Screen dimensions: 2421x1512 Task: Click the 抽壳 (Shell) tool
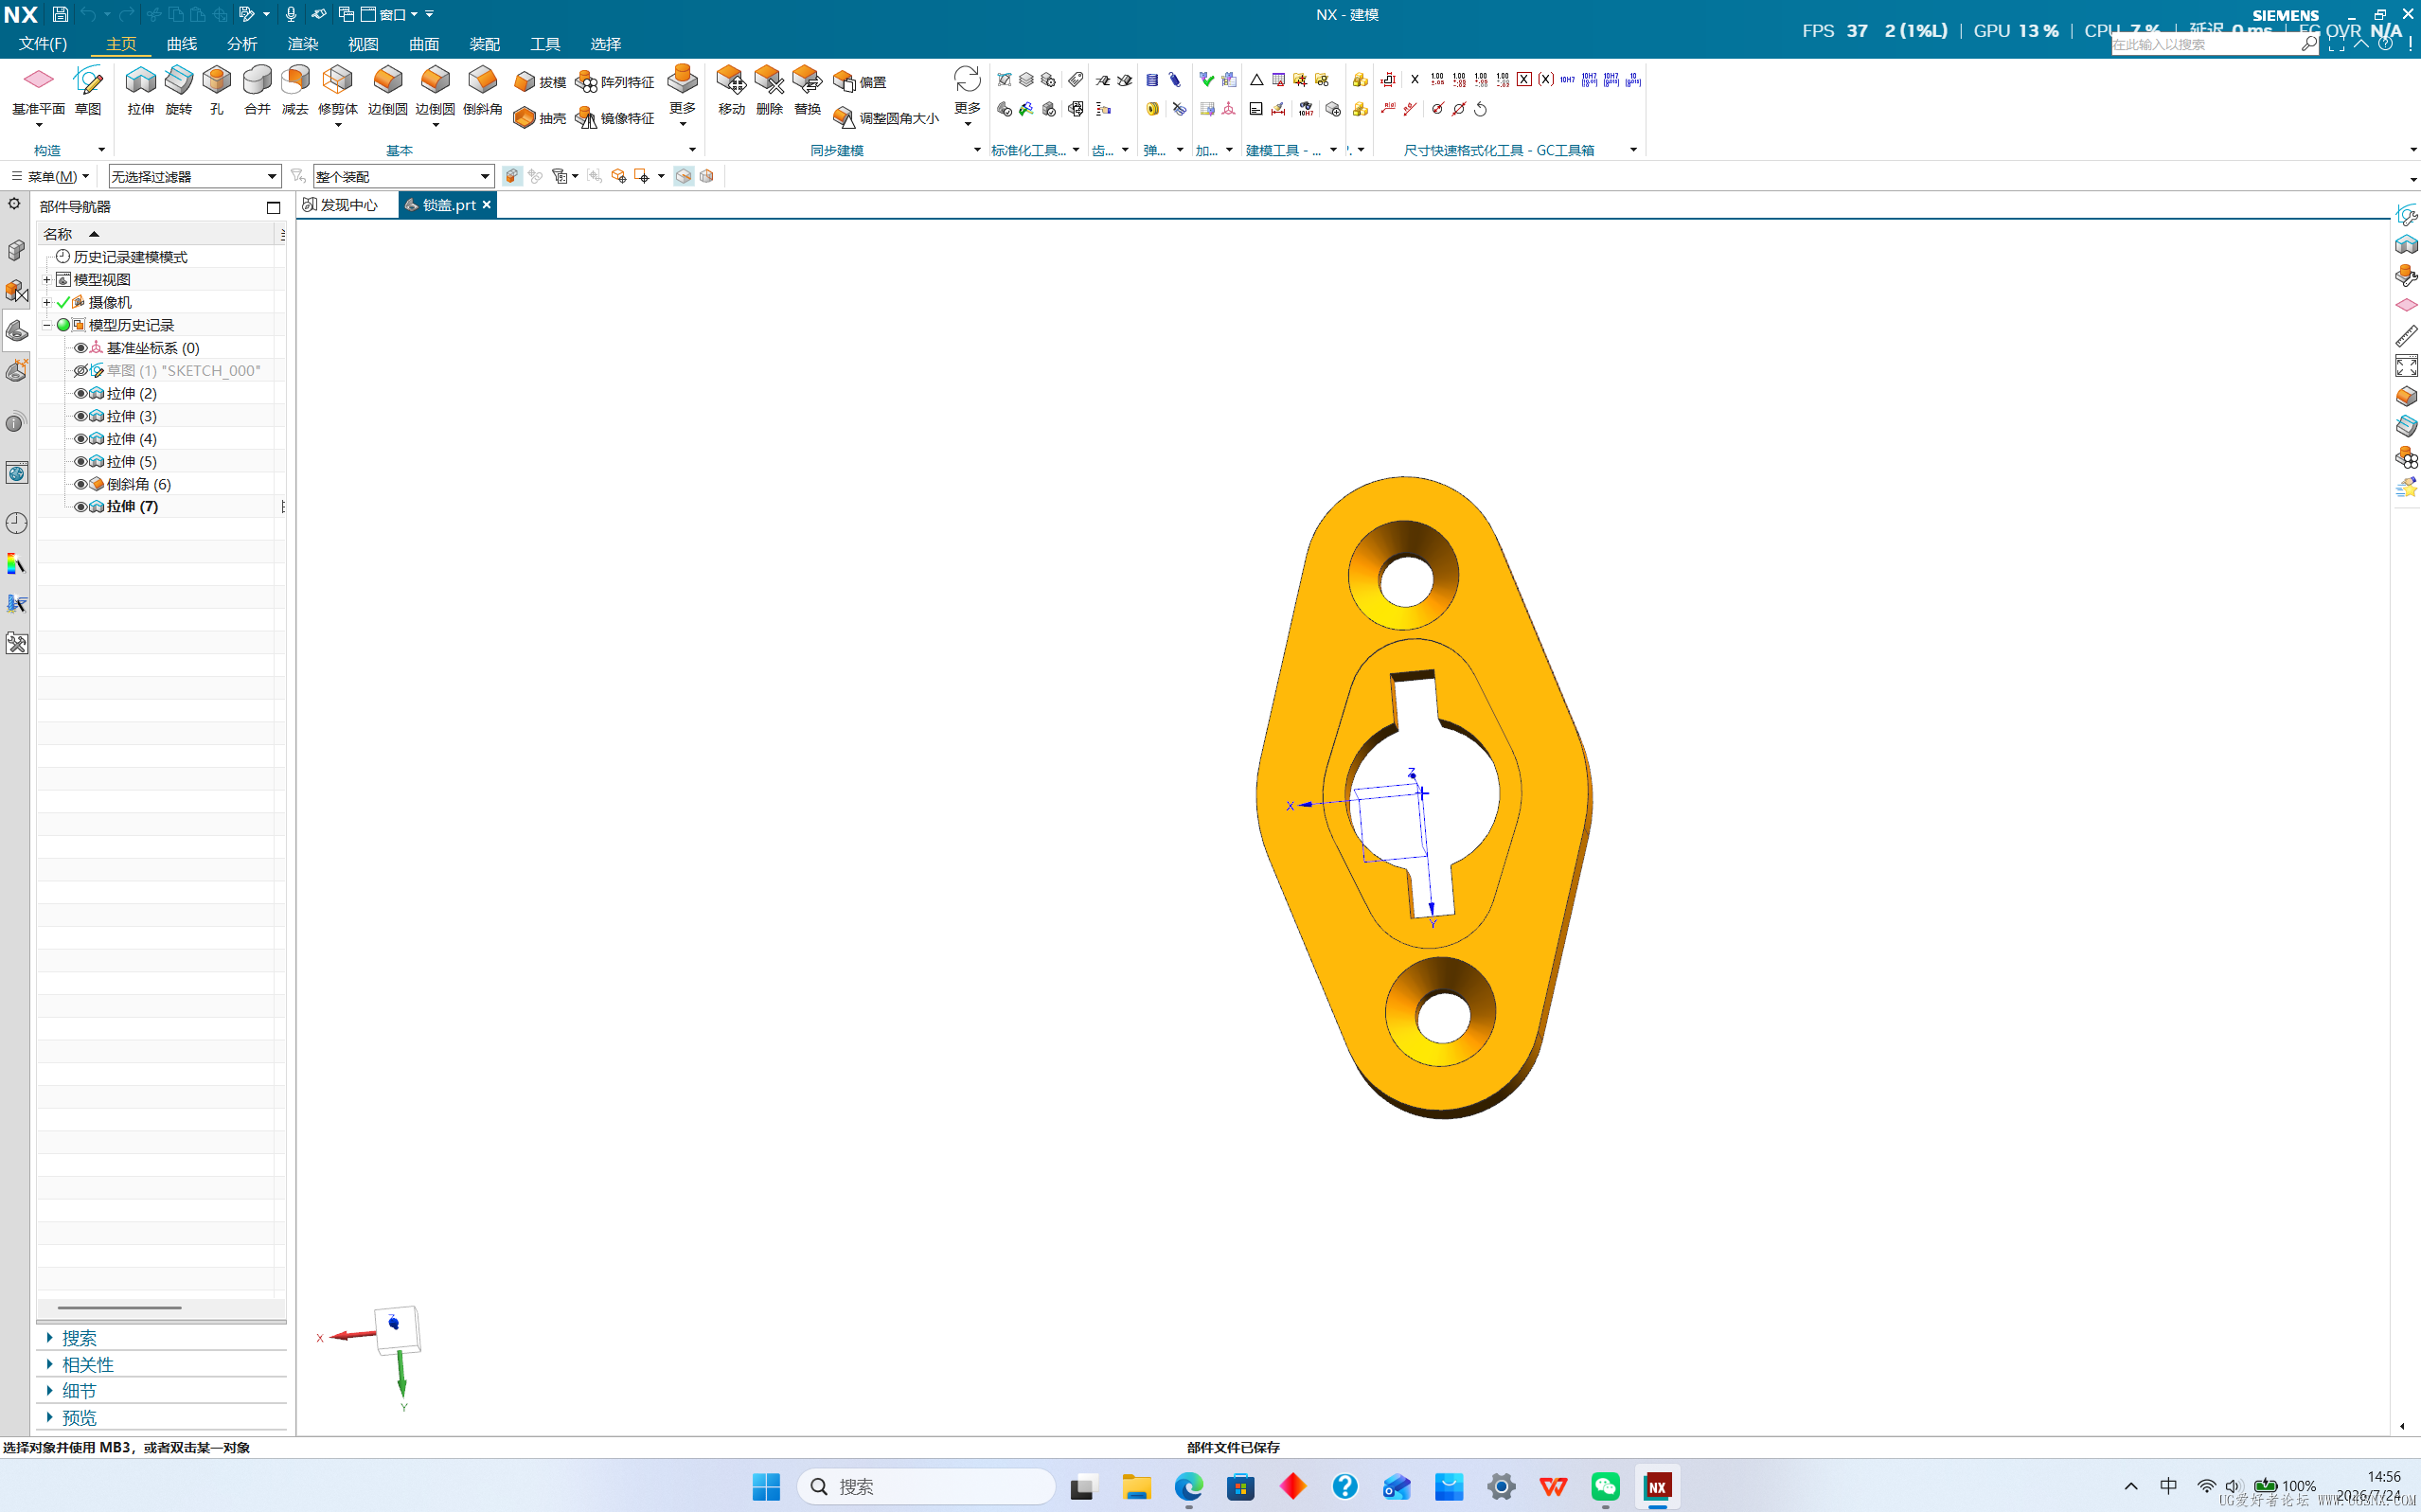click(540, 118)
